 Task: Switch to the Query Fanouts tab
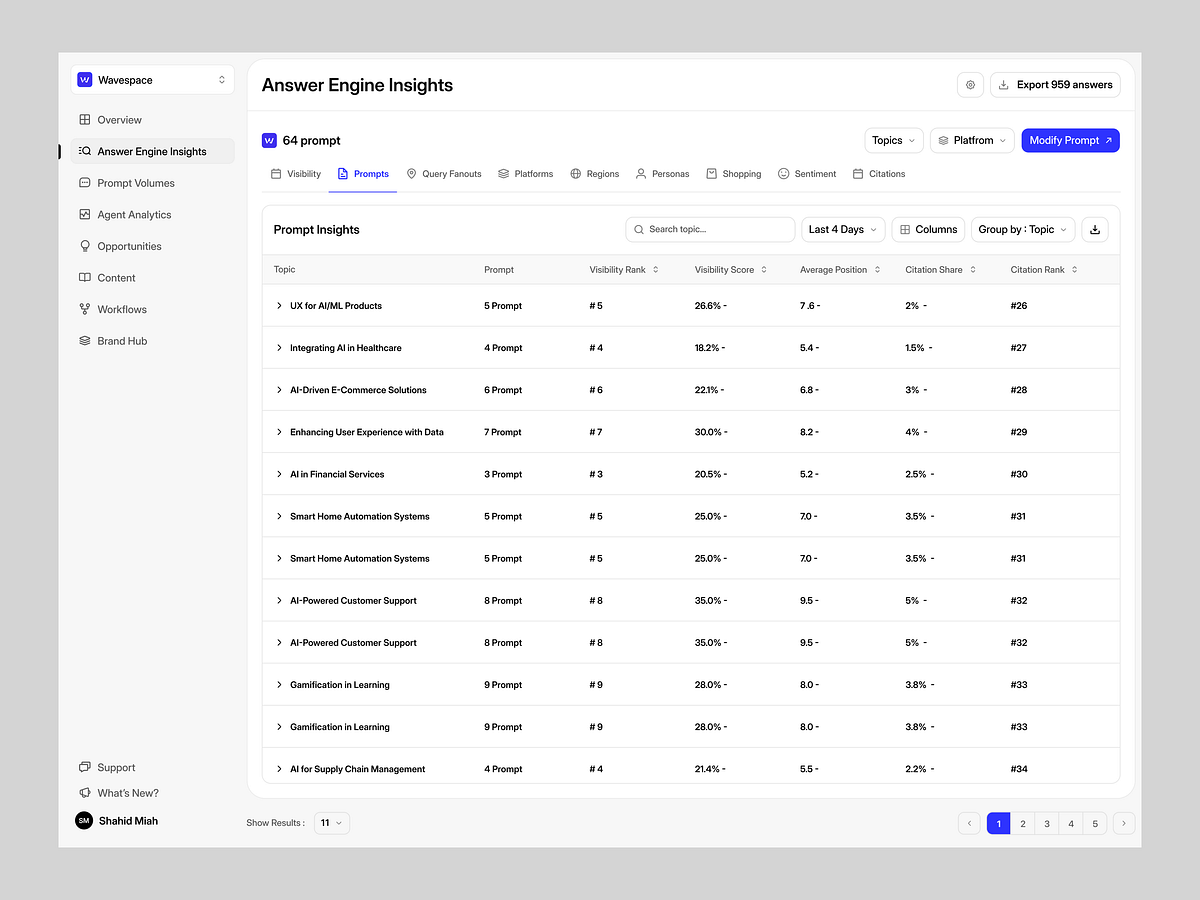tap(444, 173)
